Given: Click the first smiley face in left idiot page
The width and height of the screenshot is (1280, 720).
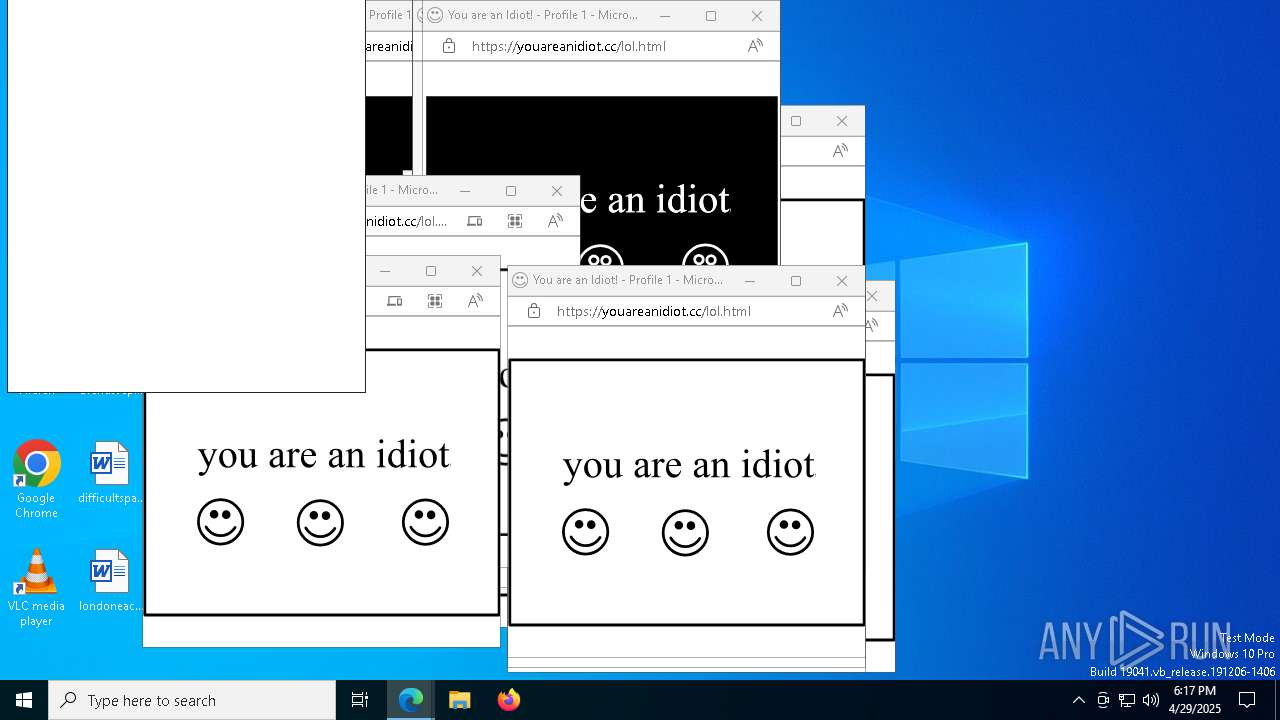Looking at the screenshot, I should pos(220,522).
